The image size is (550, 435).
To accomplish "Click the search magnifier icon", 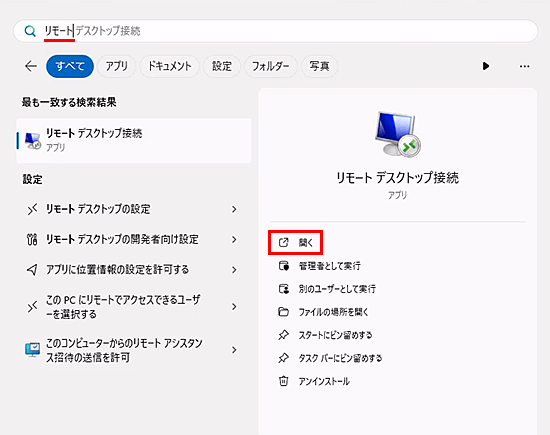I will point(30,31).
